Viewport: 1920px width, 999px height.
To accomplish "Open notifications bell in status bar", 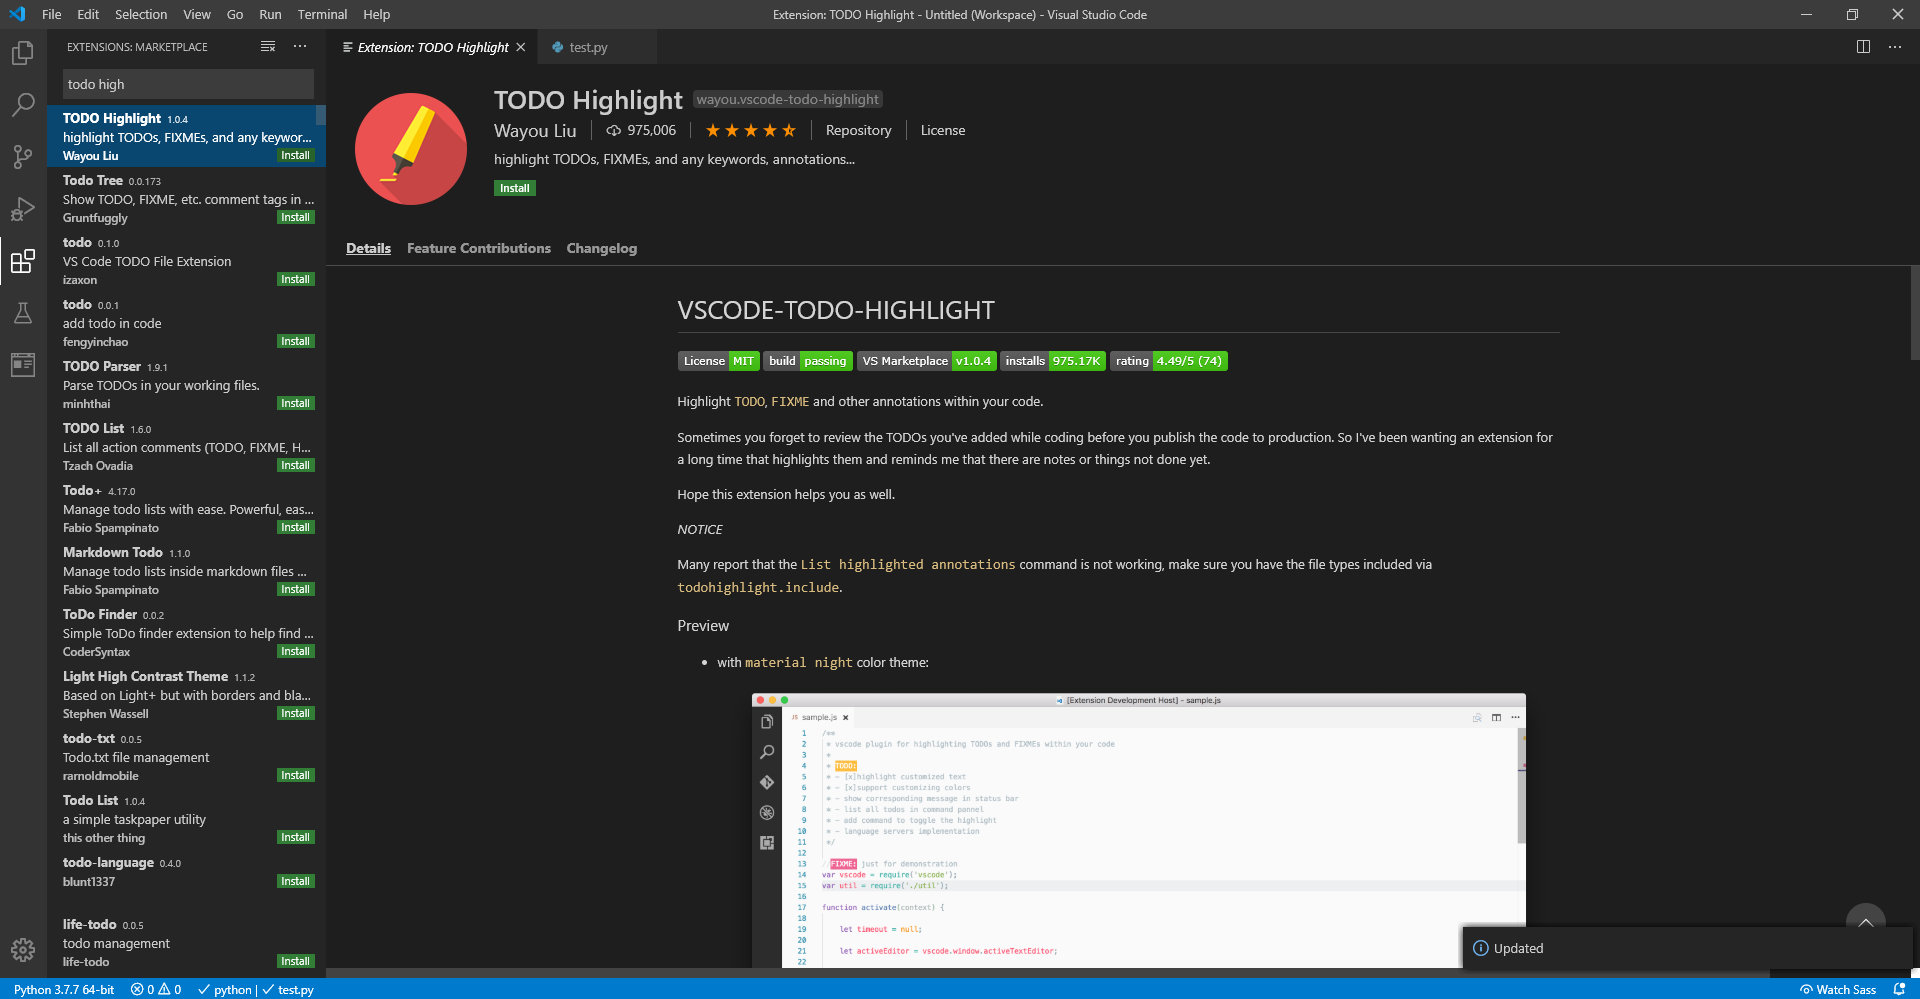I will coord(1900,989).
